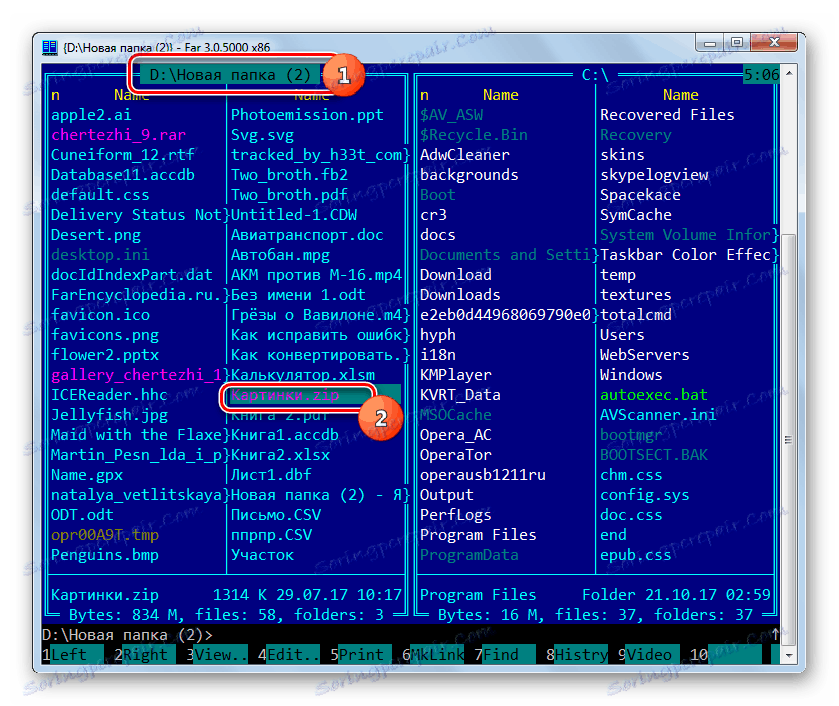The width and height of the screenshot is (839, 706).
Task: Select the Users folder
Action: point(622,335)
